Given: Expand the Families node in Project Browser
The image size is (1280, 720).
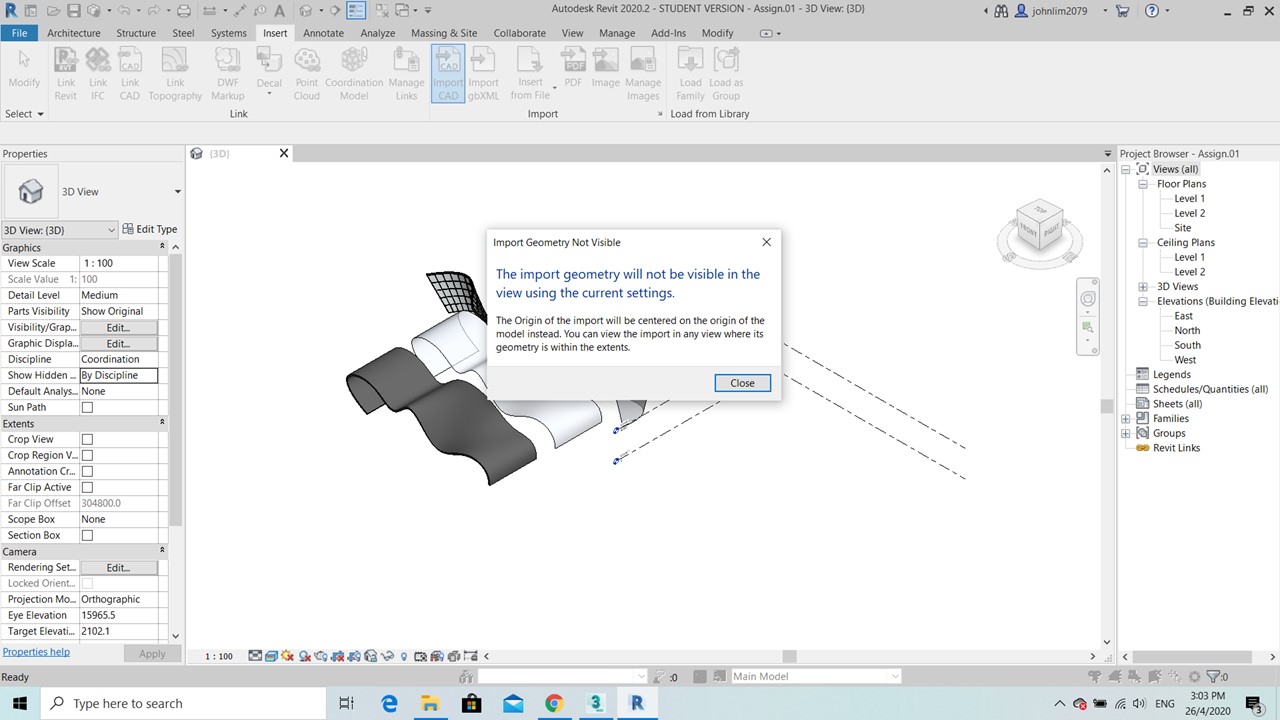Looking at the screenshot, I should [x=1126, y=419].
